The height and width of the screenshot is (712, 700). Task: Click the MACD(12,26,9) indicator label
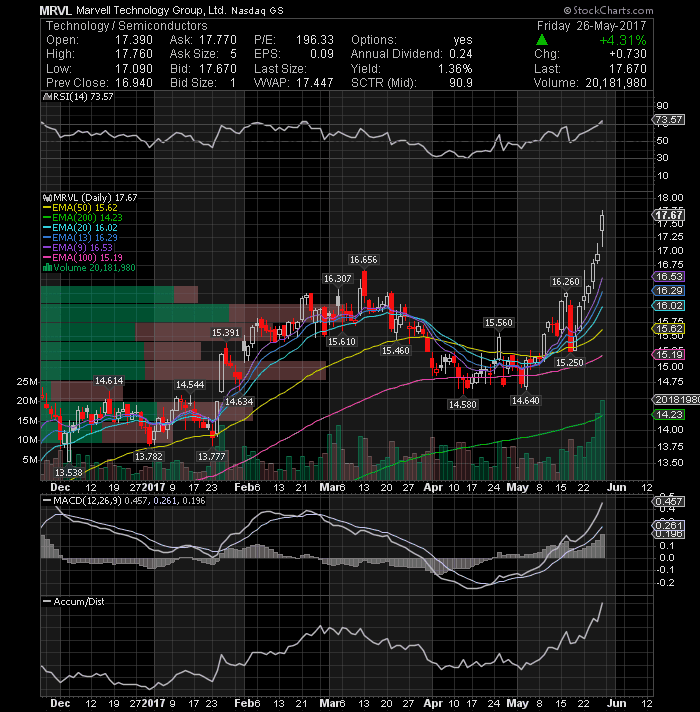coord(124,501)
